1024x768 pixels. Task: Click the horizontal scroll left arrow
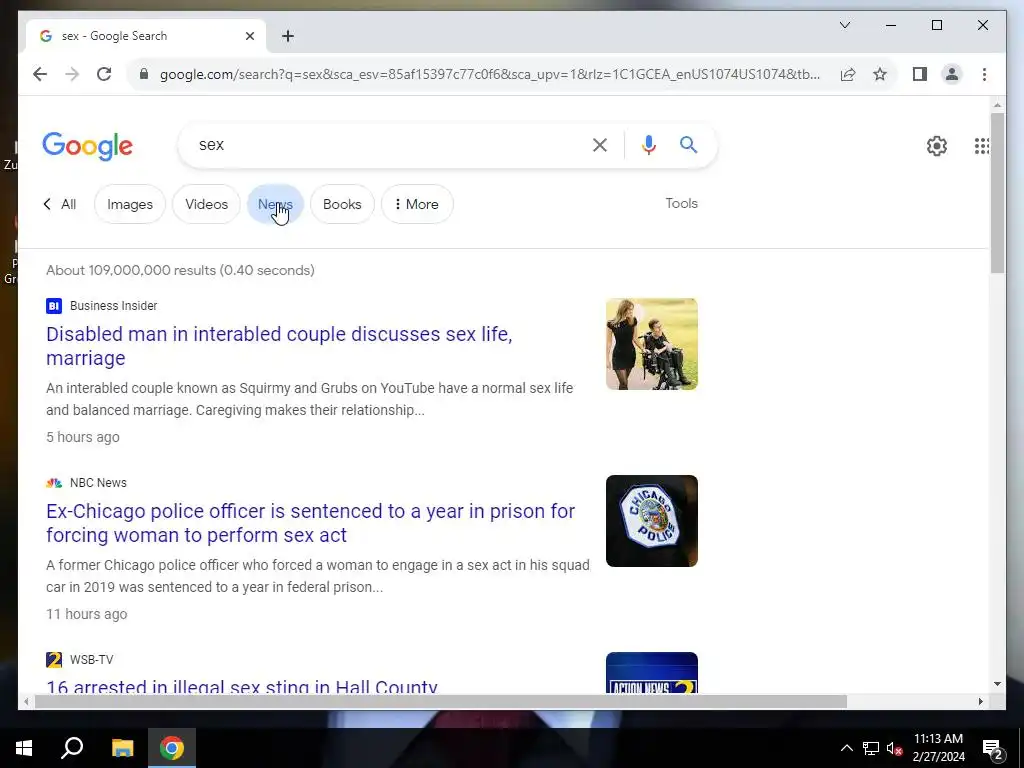coord(26,701)
